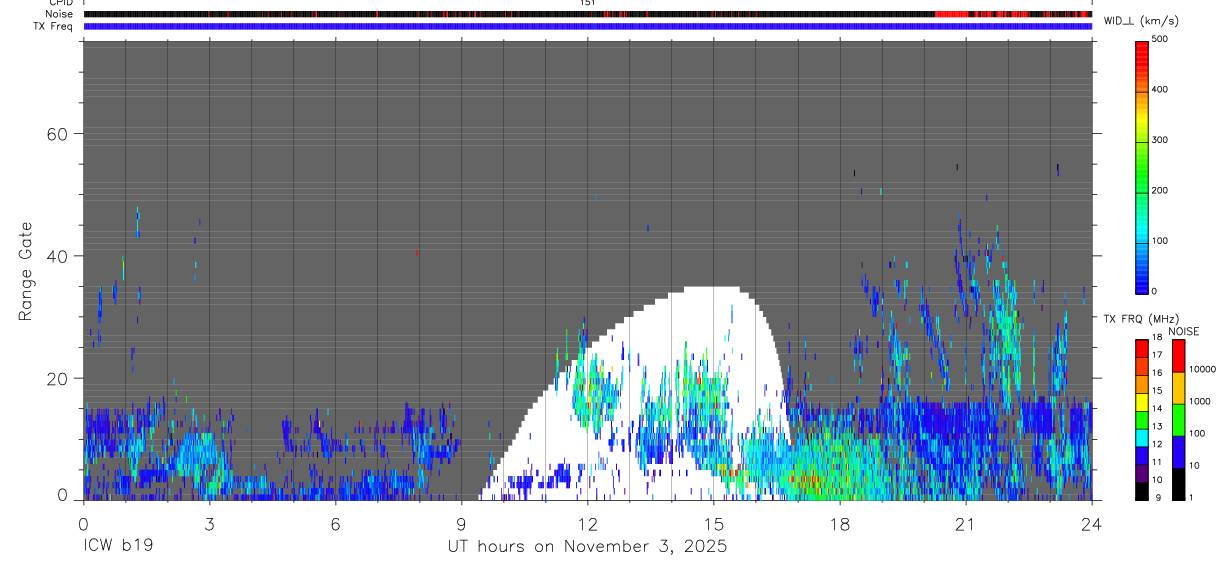Click the 300 tick on the width colorbar
The width and height of the screenshot is (1228, 567).
tap(1161, 140)
